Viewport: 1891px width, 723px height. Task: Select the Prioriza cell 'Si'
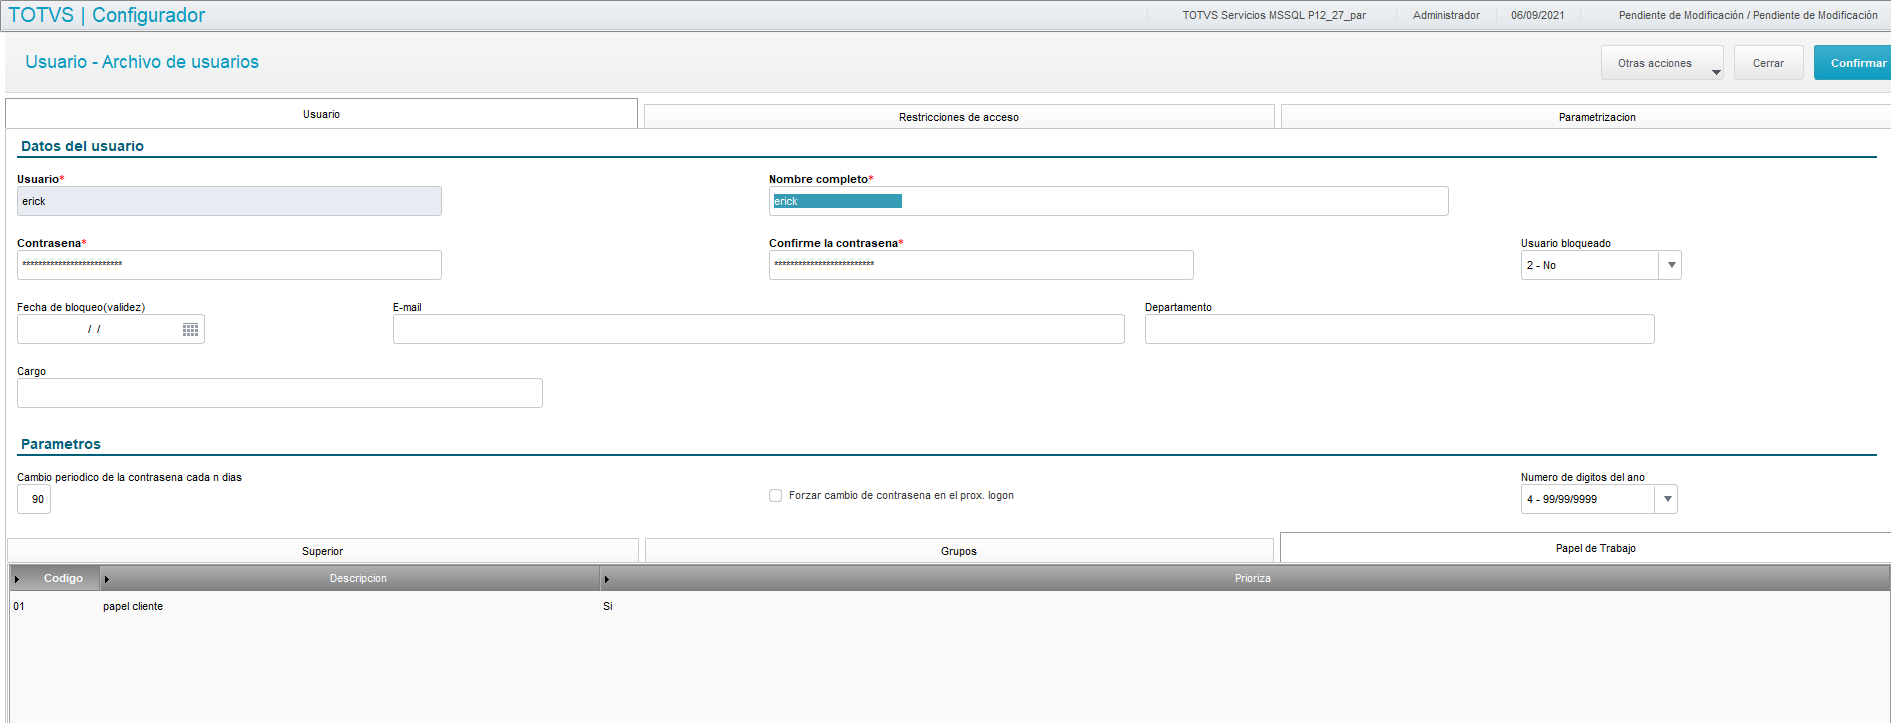(608, 607)
